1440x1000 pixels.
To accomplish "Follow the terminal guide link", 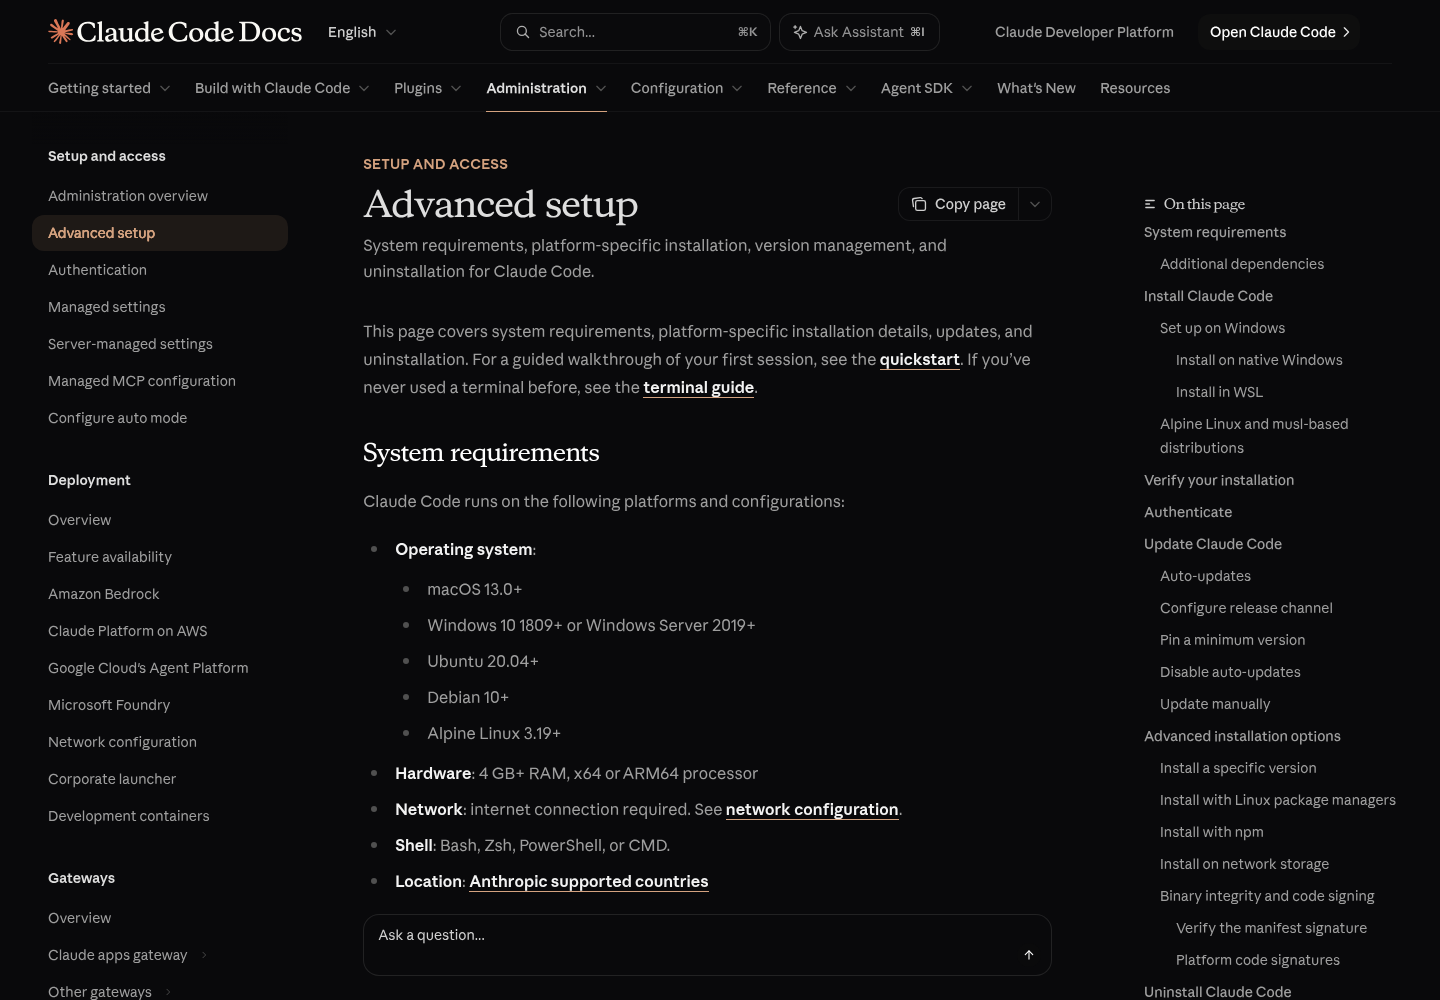I will point(699,387).
